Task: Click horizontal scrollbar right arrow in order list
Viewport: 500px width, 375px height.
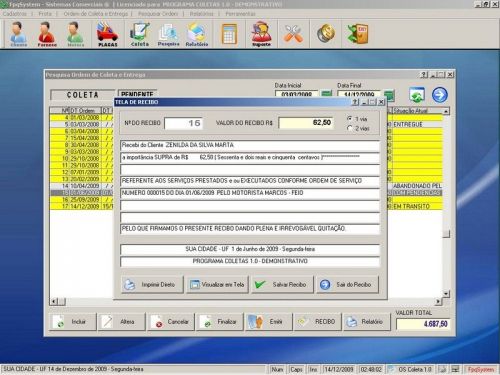Action: coord(439,302)
